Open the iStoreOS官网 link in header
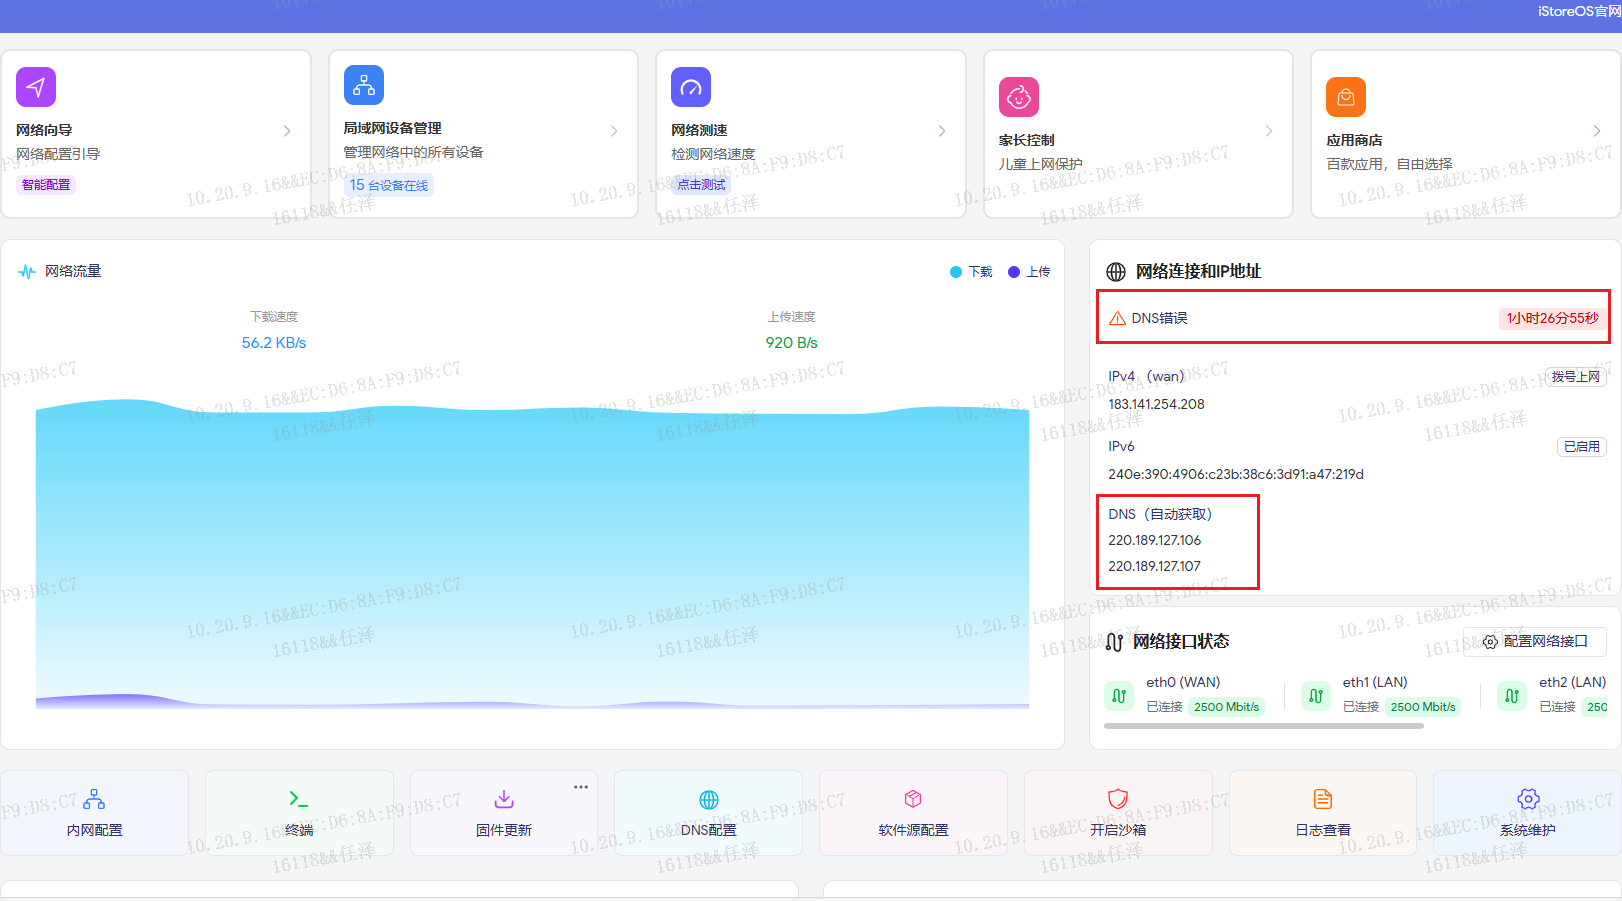This screenshot has height=901, width=1622. (x=1578, y=11)
